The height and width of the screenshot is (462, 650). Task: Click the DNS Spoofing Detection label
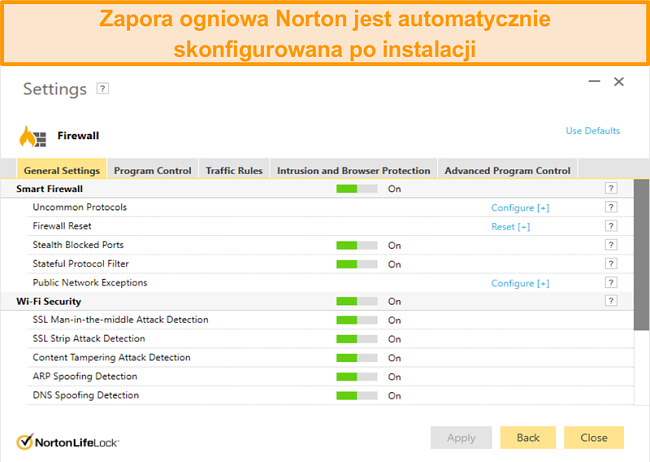coord(85,395)
